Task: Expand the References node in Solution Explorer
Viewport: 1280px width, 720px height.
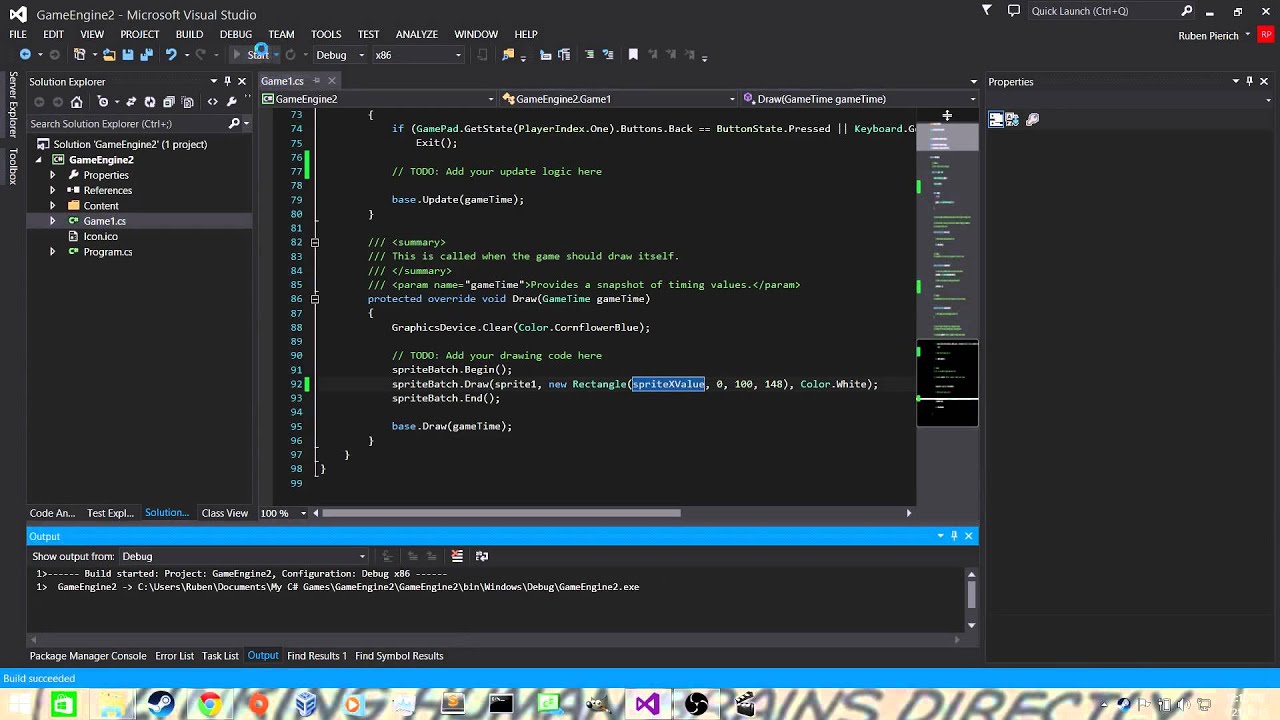Action: click(52, 190)
